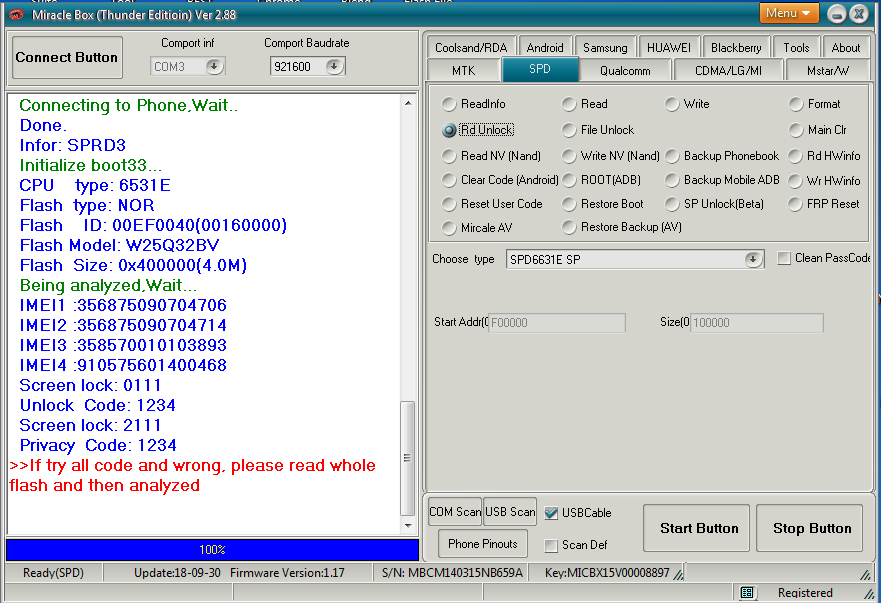This screenshot has height=603, width=881.
Task: Click the Start Button
Action: point(696,528)
